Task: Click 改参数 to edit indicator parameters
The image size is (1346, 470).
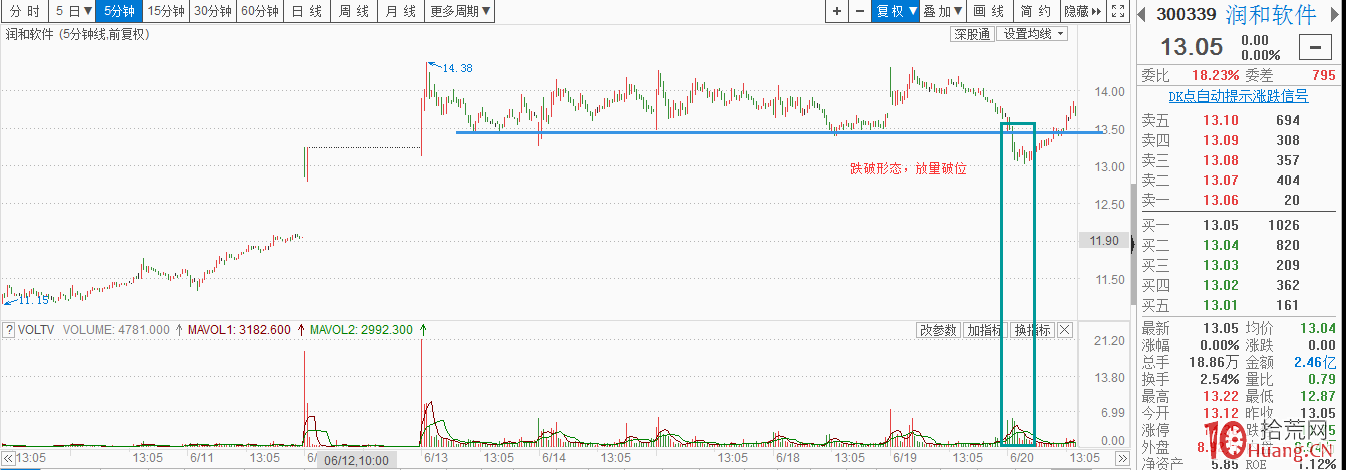Action: coord(939,330)
